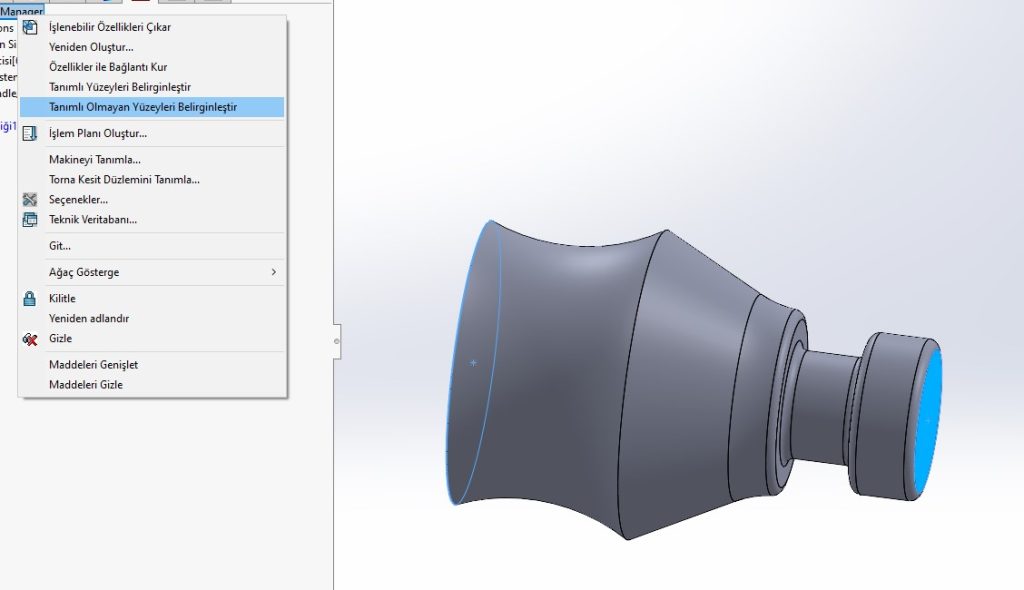Click the Teknik Veritabanı database icon
The image size is (1024, 590).
[30, 220]
